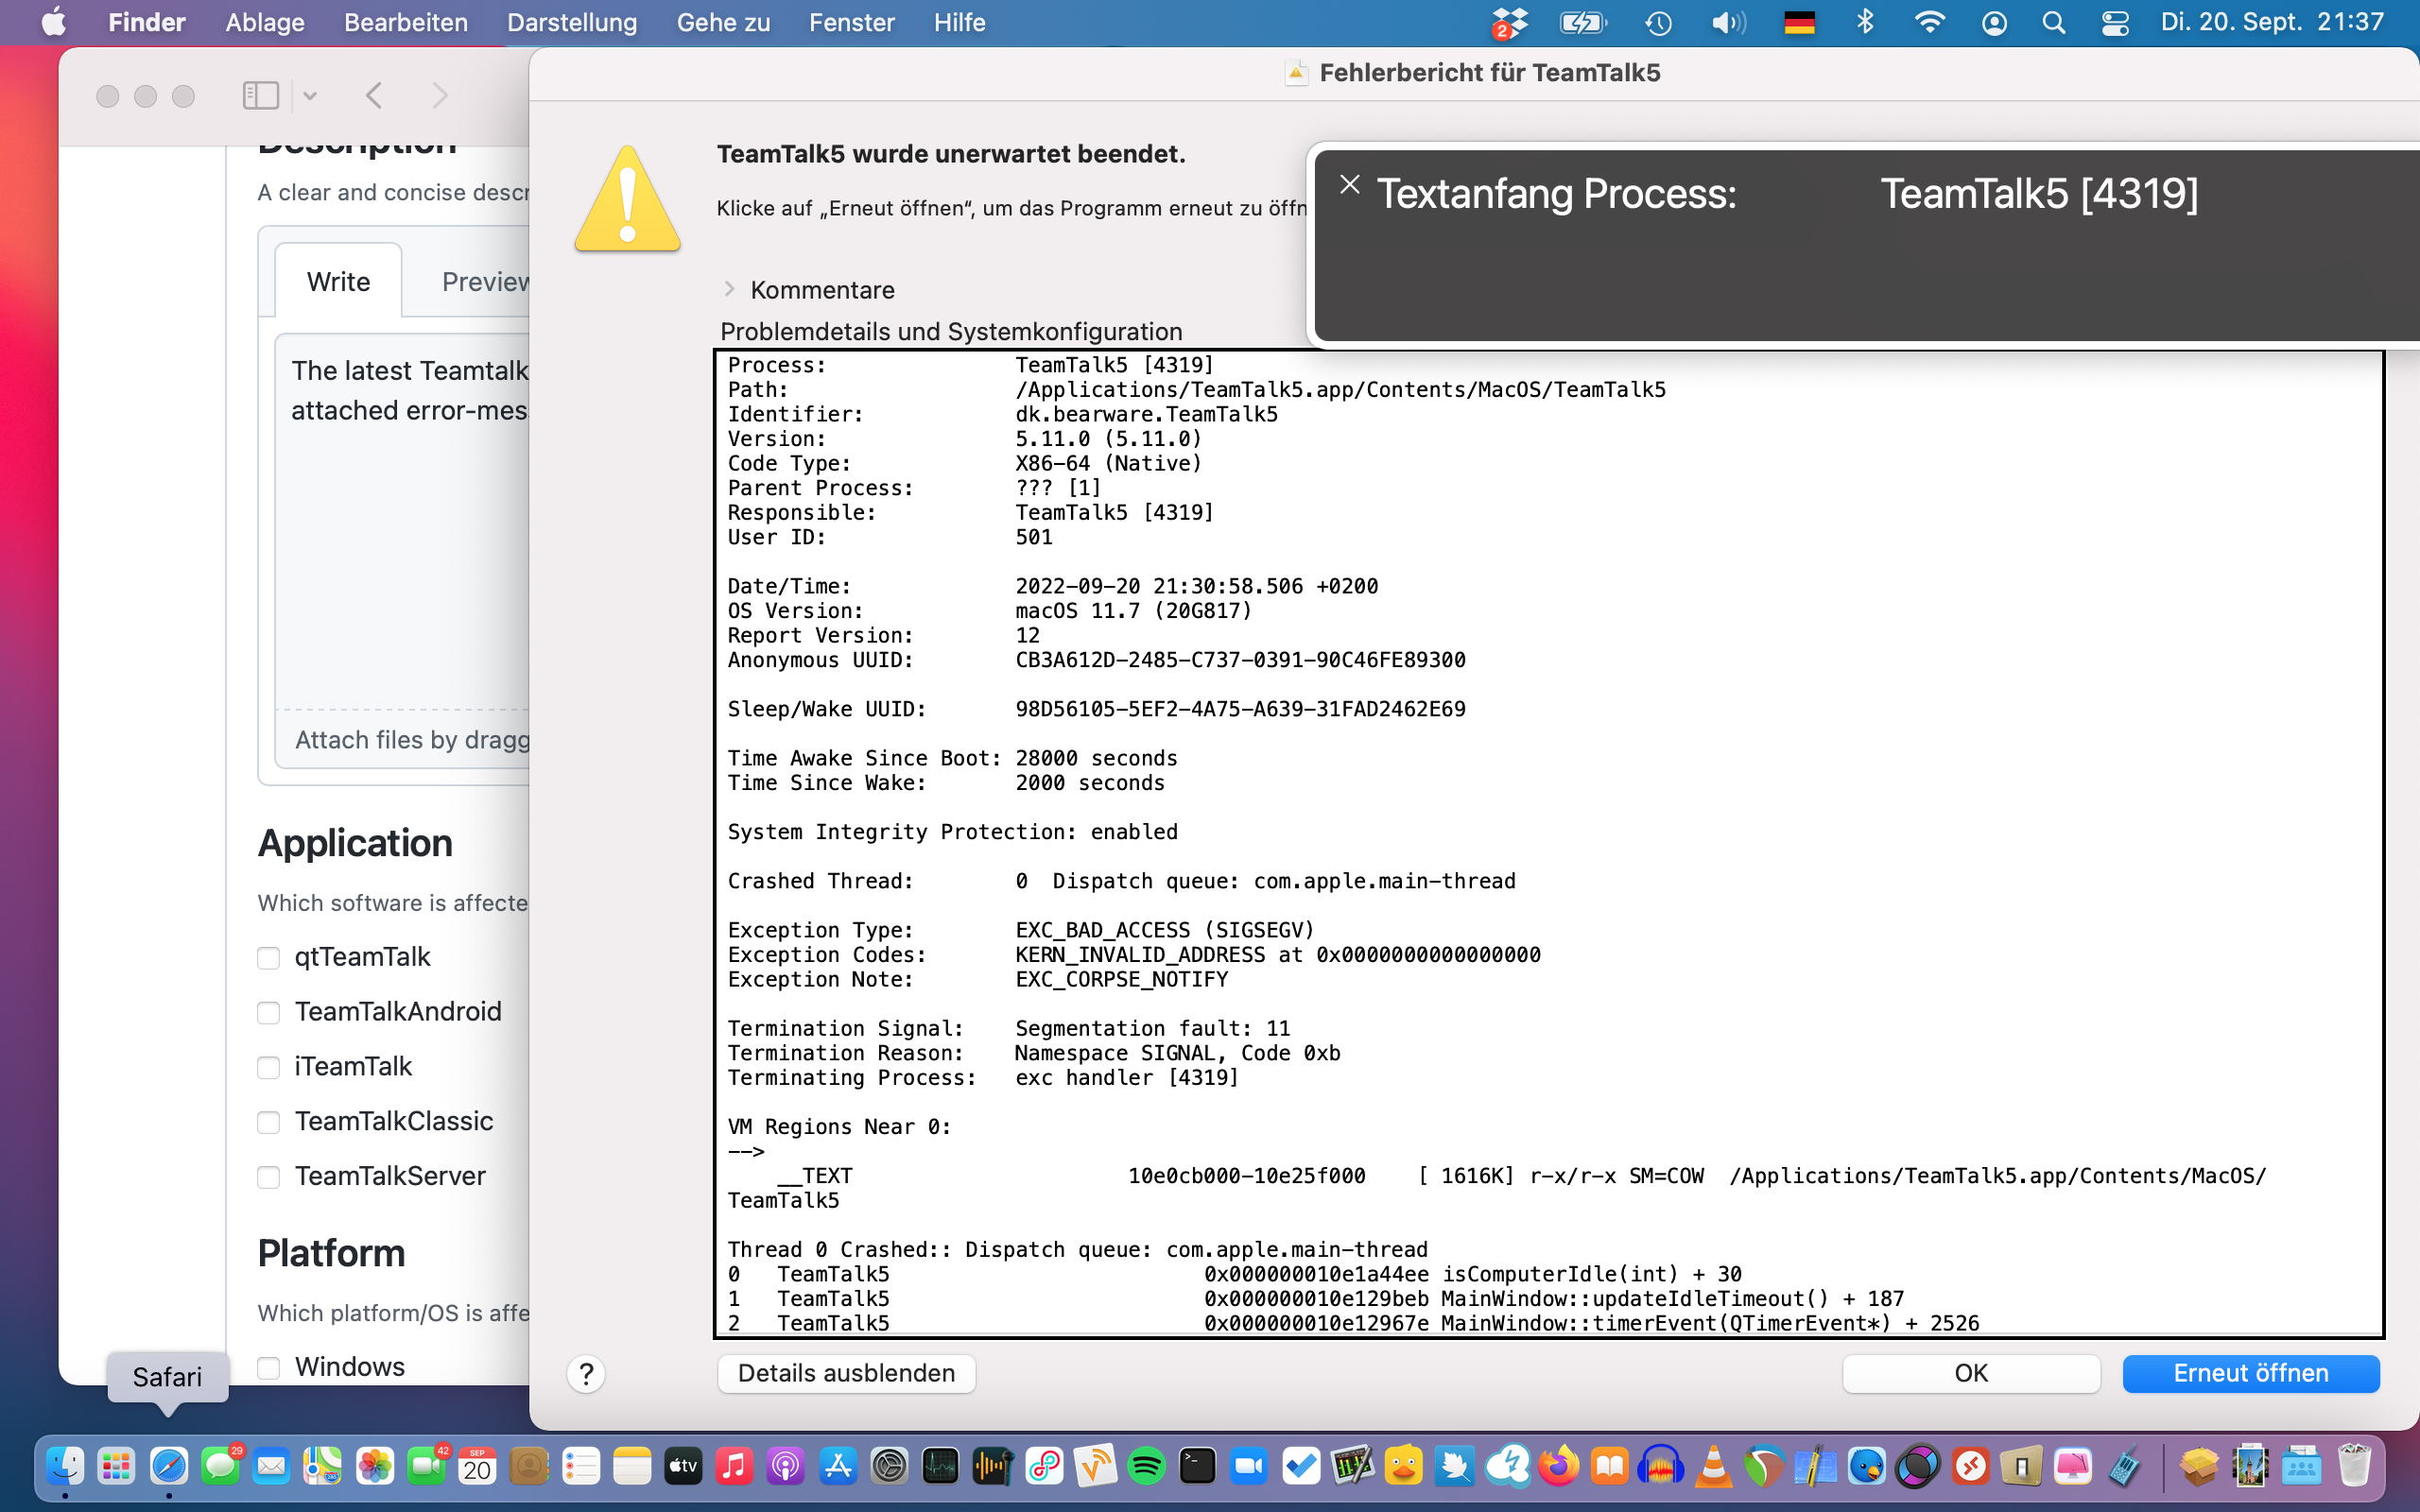Image resolution: width=2420 pixels, height=1512 pixels.
Task: Click Attach files by dragging area
Action: pos(402,740)
